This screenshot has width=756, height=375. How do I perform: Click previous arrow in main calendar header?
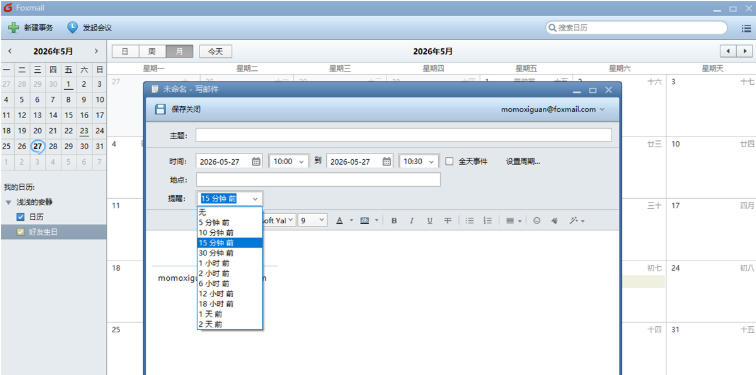pyautogui.click(x=728, y=51)
